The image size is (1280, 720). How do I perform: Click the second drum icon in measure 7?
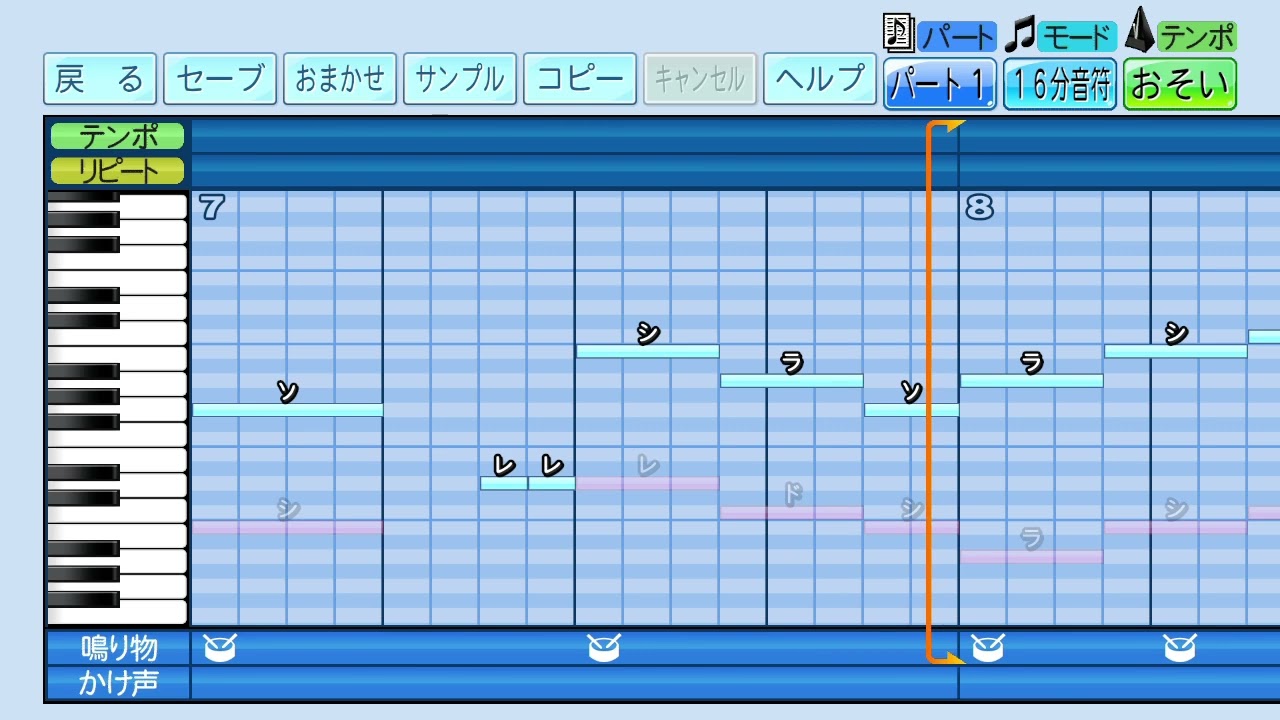(603, 648)
